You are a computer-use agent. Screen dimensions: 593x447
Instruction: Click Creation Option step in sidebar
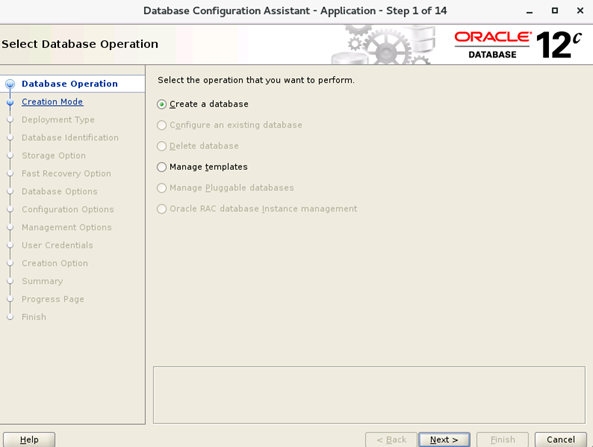point(55,263)
